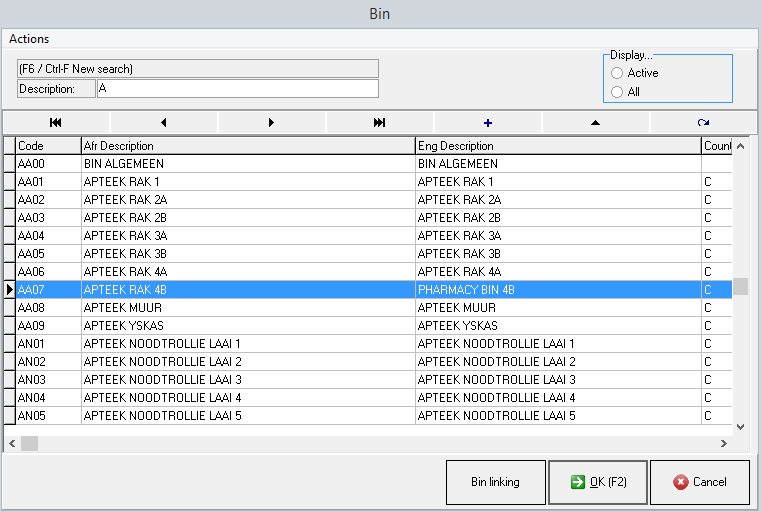
Task: Go to next record arrow
Action: (271, 122)
